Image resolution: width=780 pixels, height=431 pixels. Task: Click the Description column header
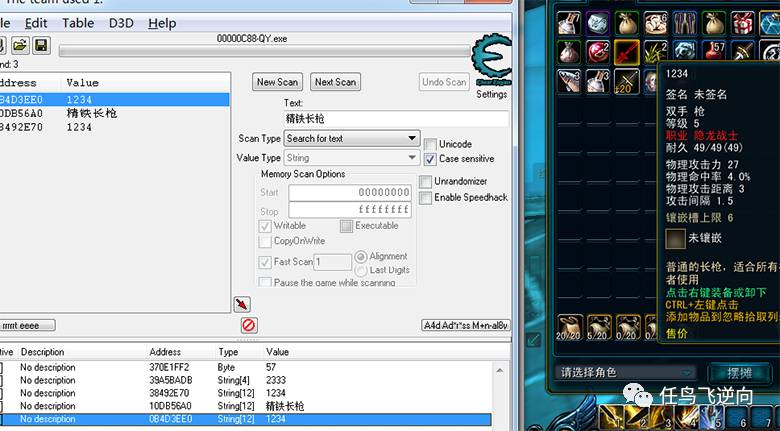coord(42,352)
